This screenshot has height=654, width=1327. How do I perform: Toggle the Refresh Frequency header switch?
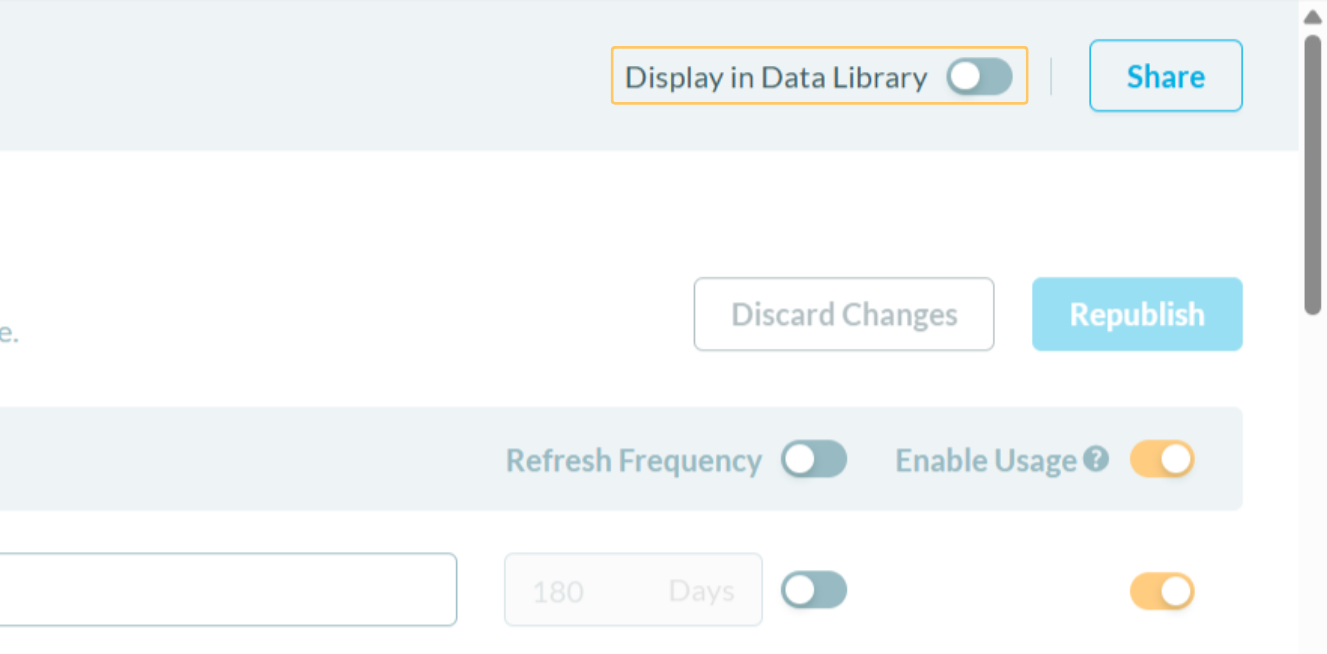[814, 460]
